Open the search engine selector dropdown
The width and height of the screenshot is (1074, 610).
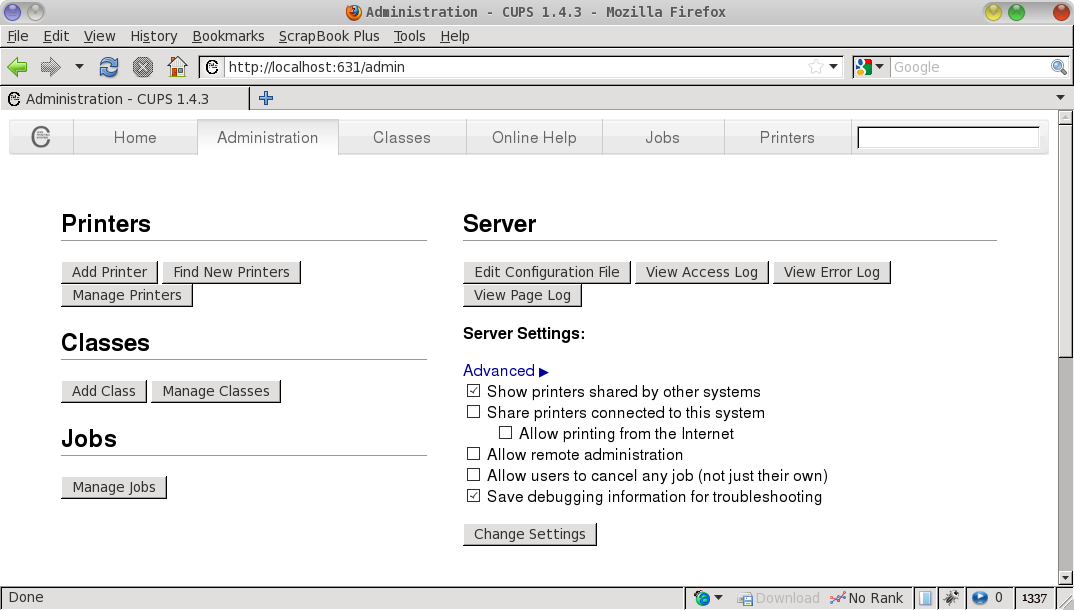point(870,67)
